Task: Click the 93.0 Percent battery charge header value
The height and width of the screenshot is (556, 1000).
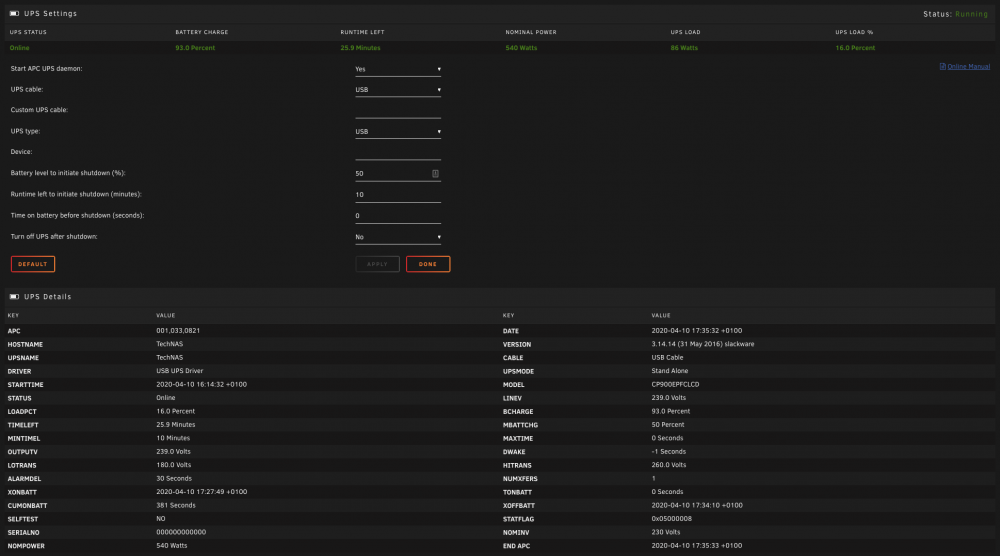Action: click(x=195, y=48)
